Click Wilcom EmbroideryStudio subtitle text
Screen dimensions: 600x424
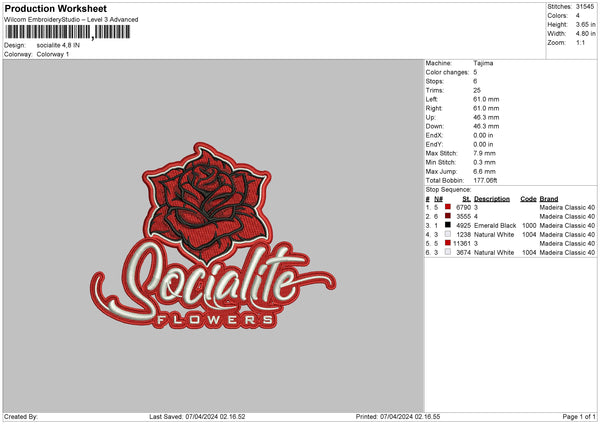(71, 20)
